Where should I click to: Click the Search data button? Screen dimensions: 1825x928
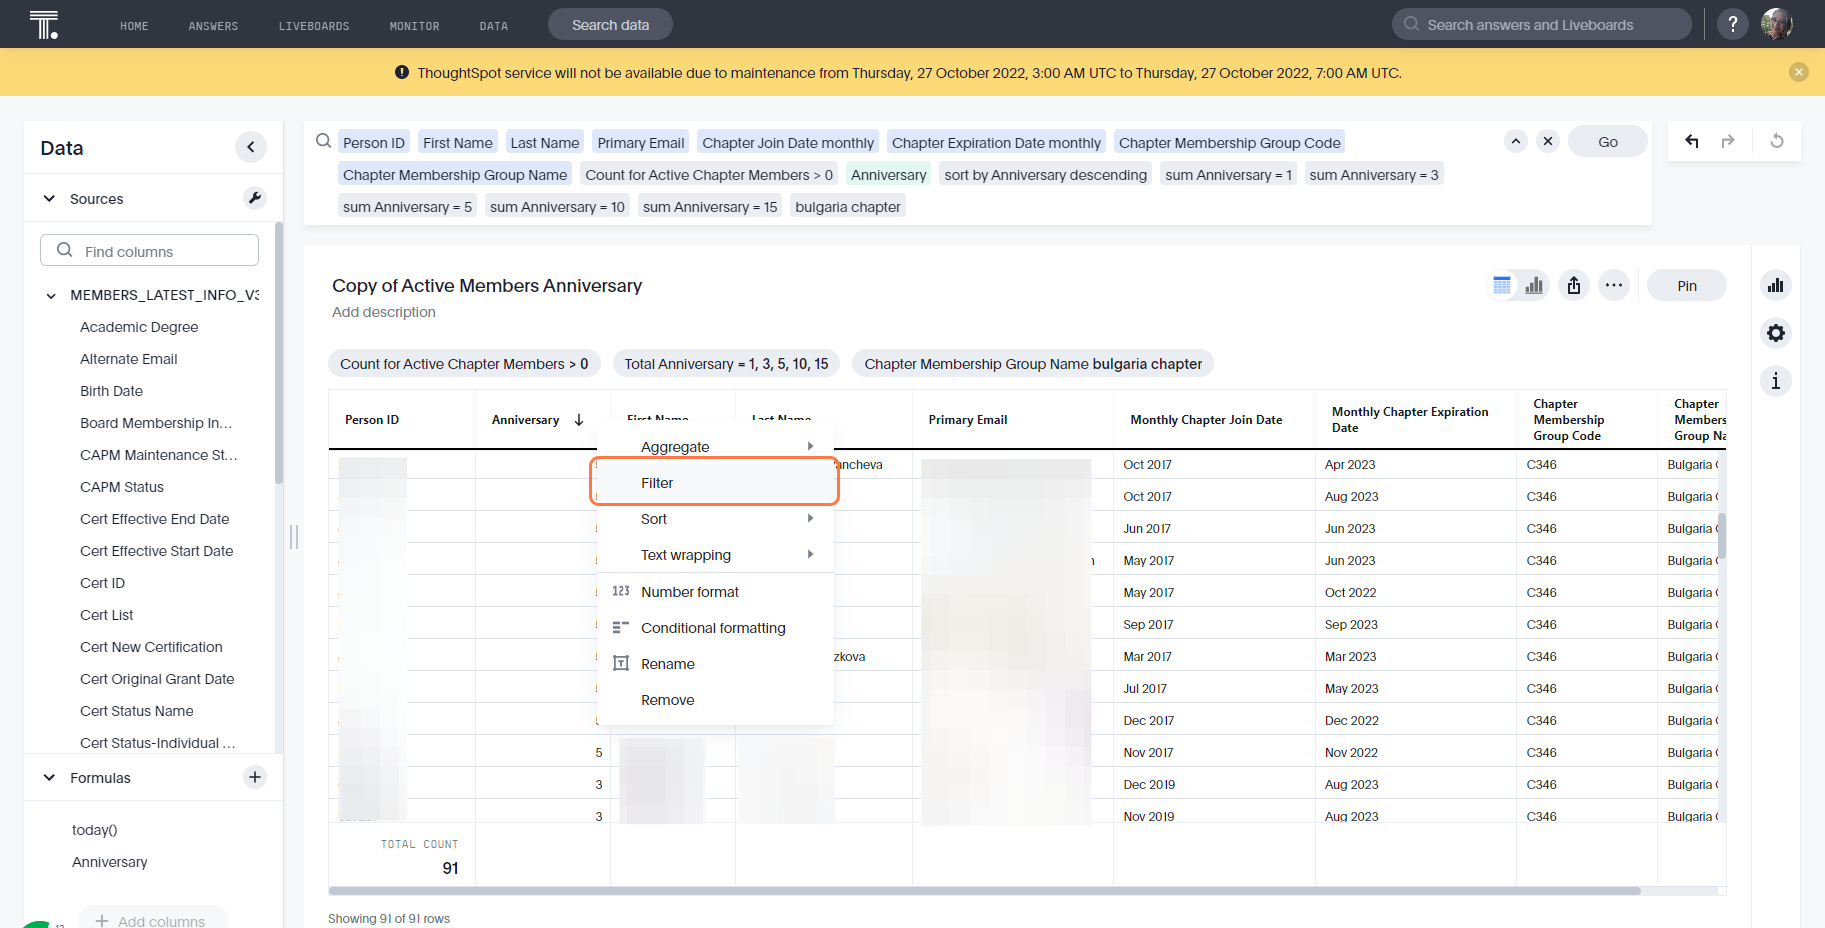tap(610, 24)
